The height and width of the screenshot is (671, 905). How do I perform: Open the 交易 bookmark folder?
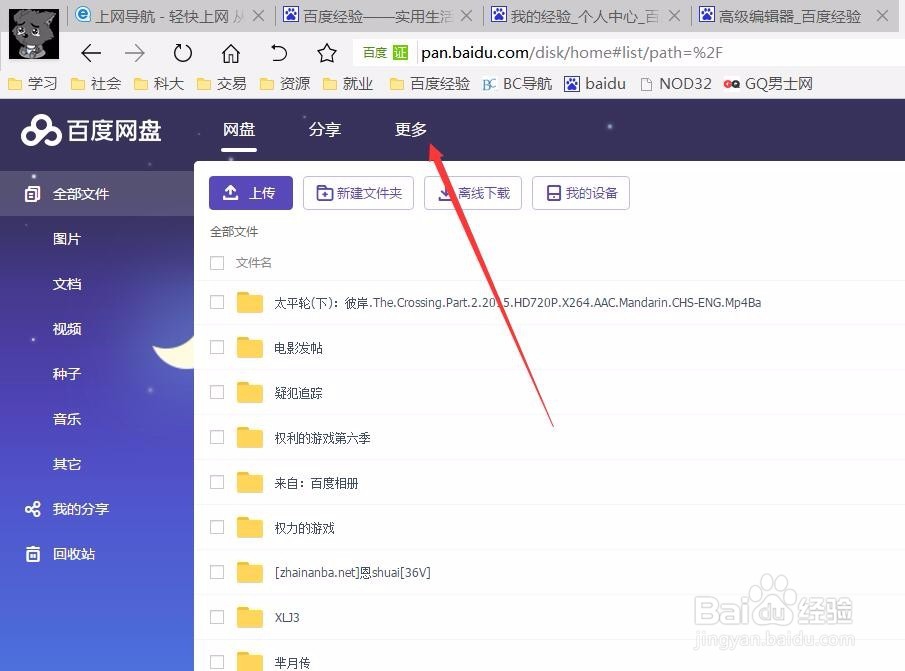222,84
